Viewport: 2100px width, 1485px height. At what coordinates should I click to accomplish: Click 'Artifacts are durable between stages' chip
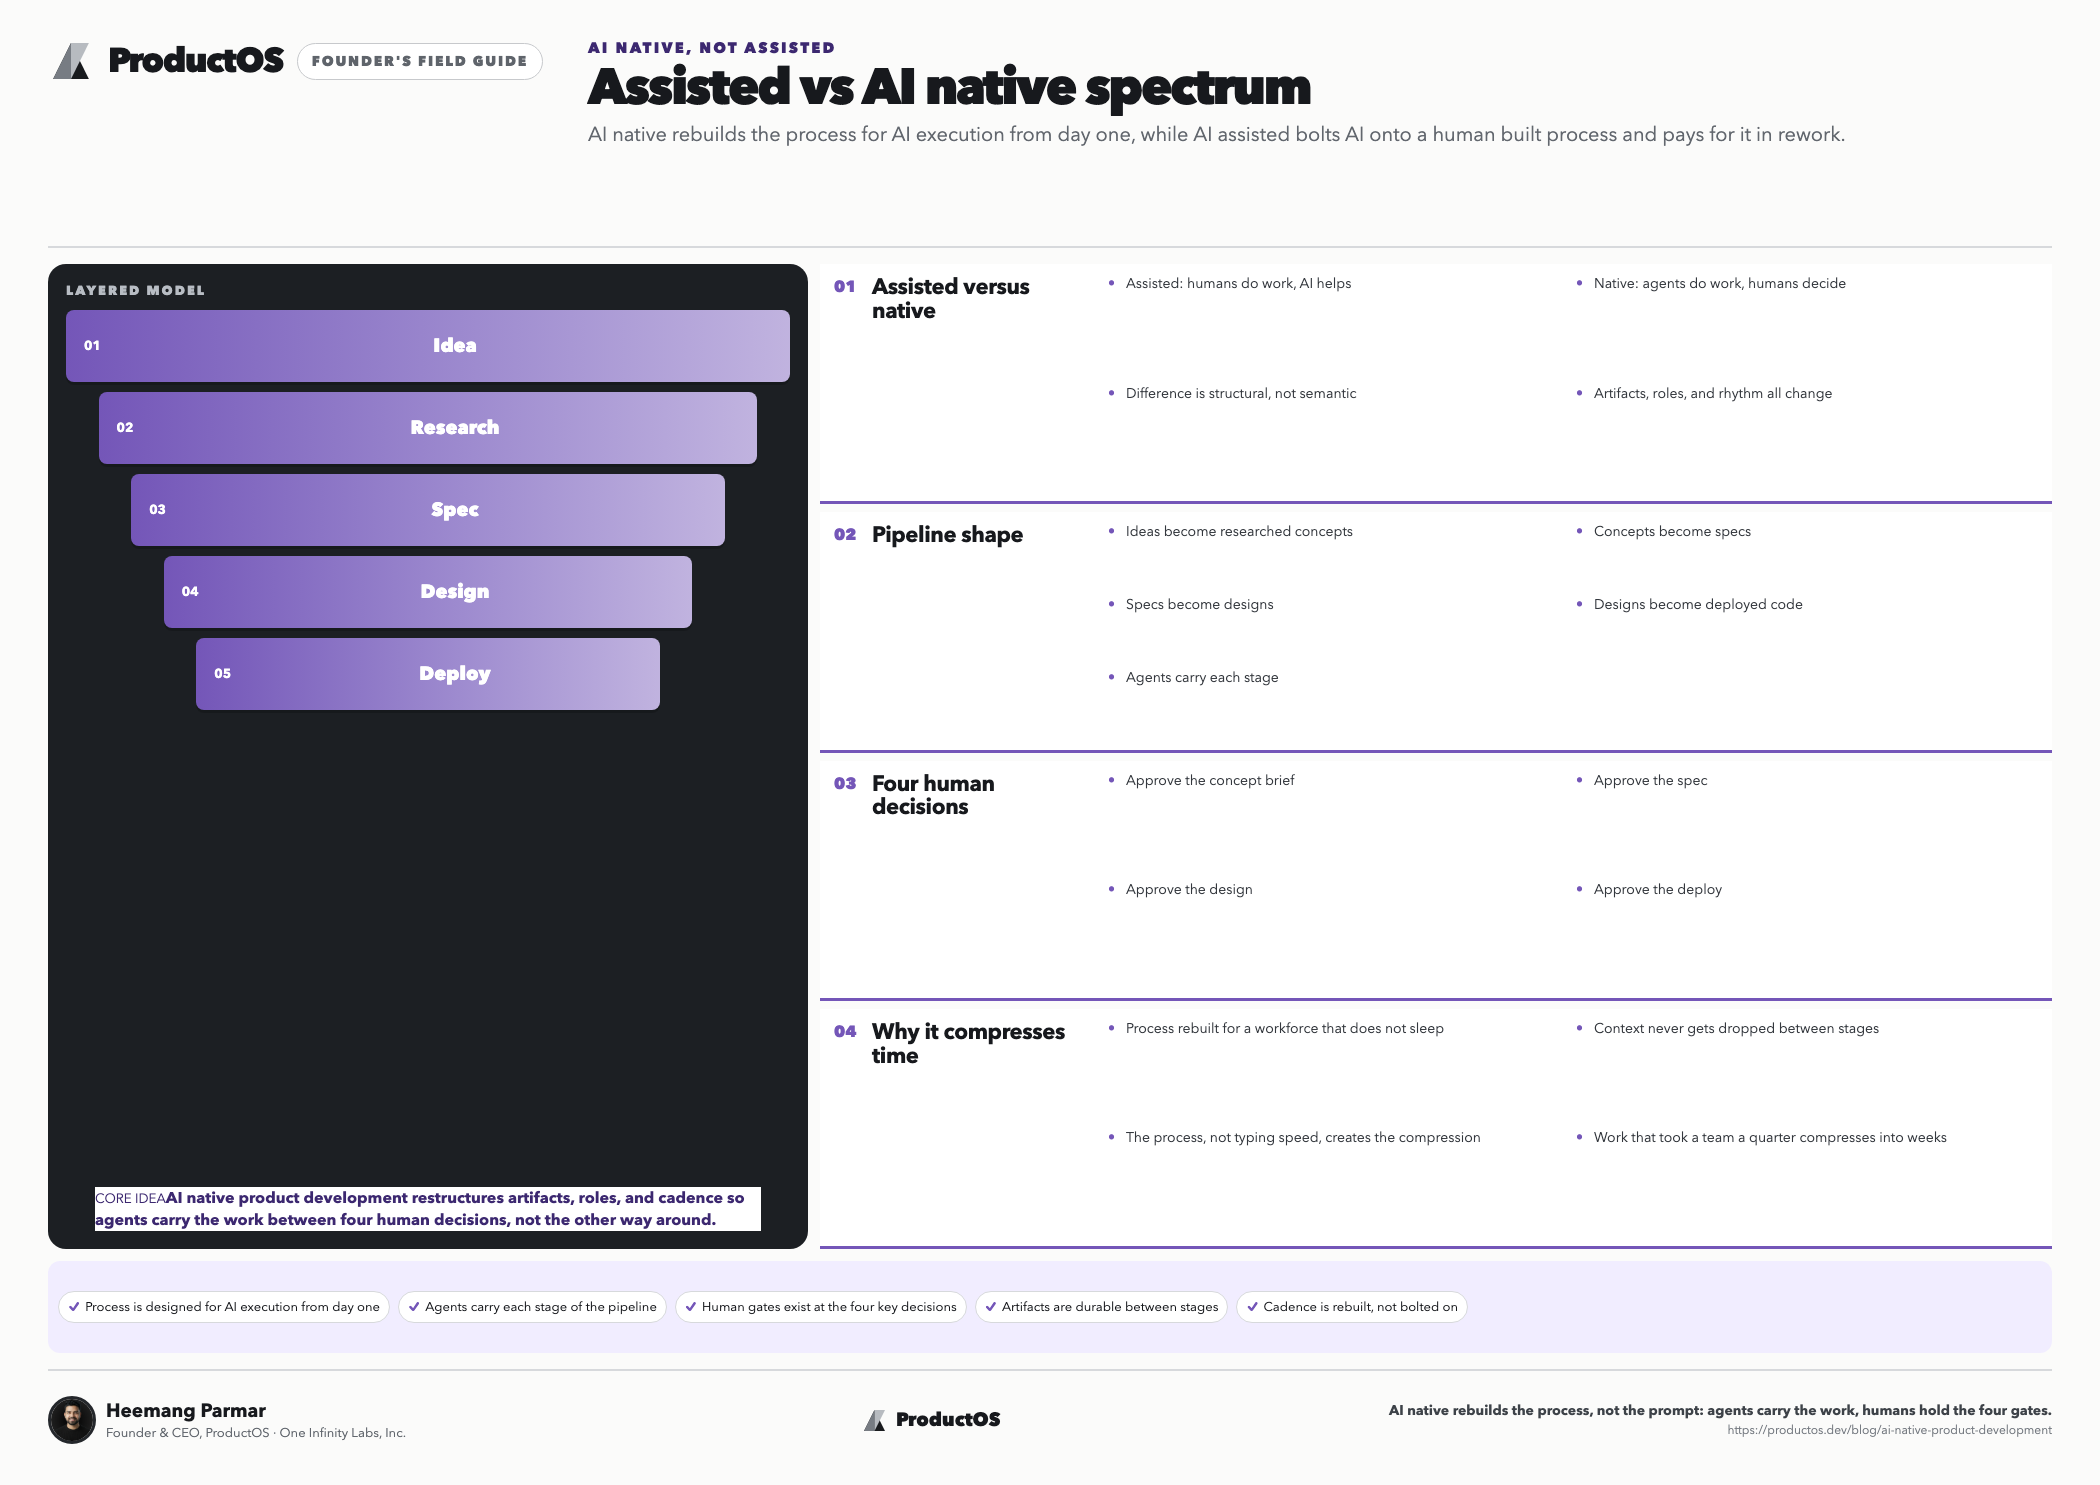1101,1307
